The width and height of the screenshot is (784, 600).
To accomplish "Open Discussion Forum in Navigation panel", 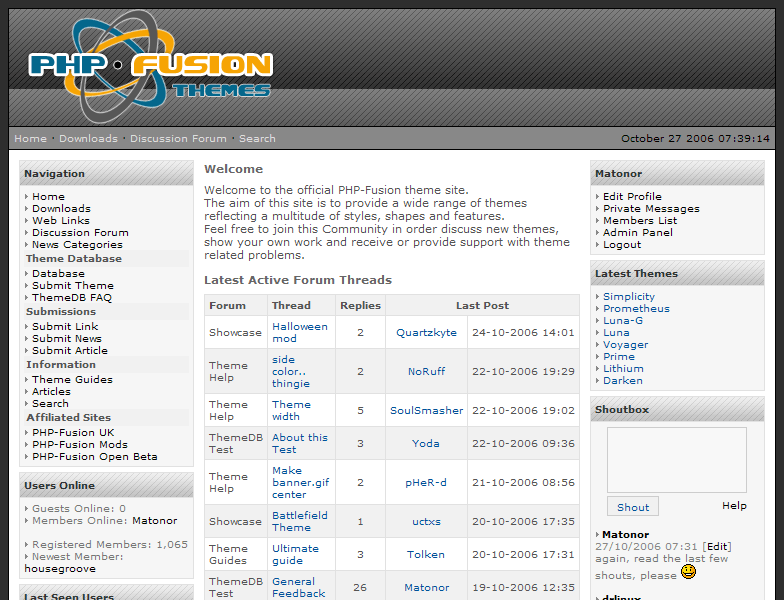I will (80, 232).
